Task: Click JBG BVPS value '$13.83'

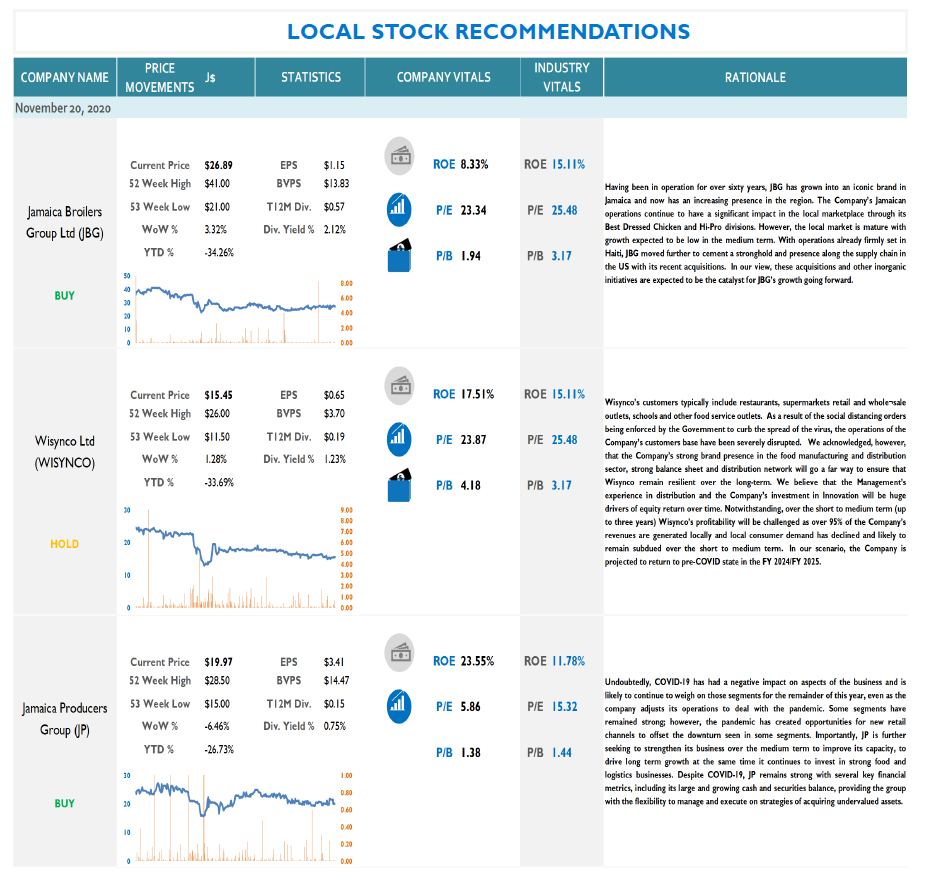Action: (336, 183)
